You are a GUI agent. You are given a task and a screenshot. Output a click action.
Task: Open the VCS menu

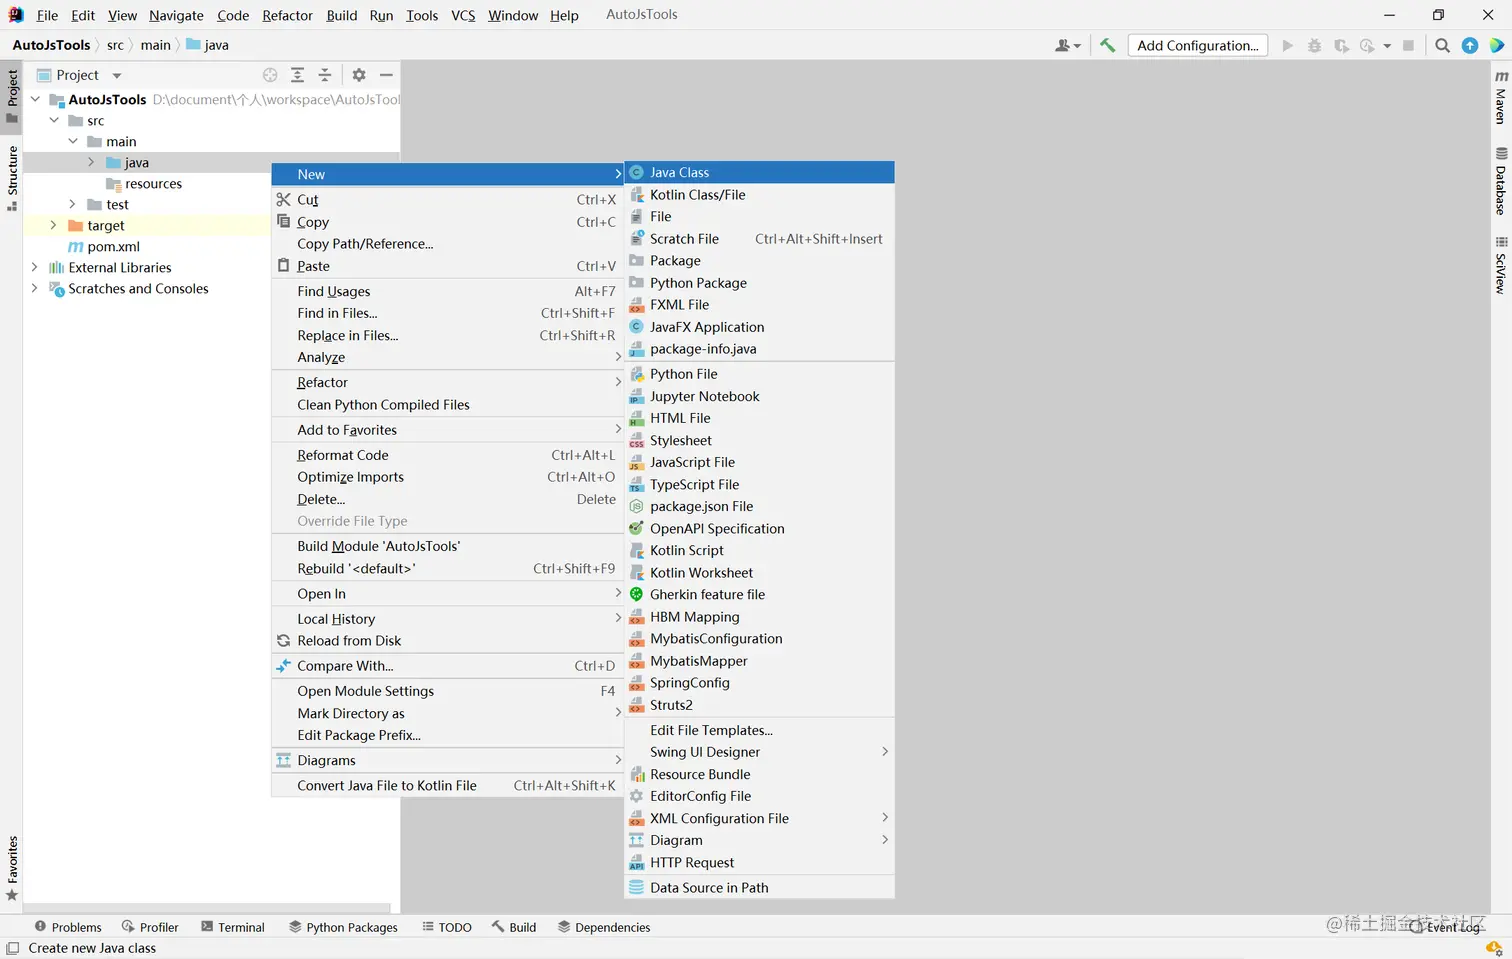tap(463, 15)
